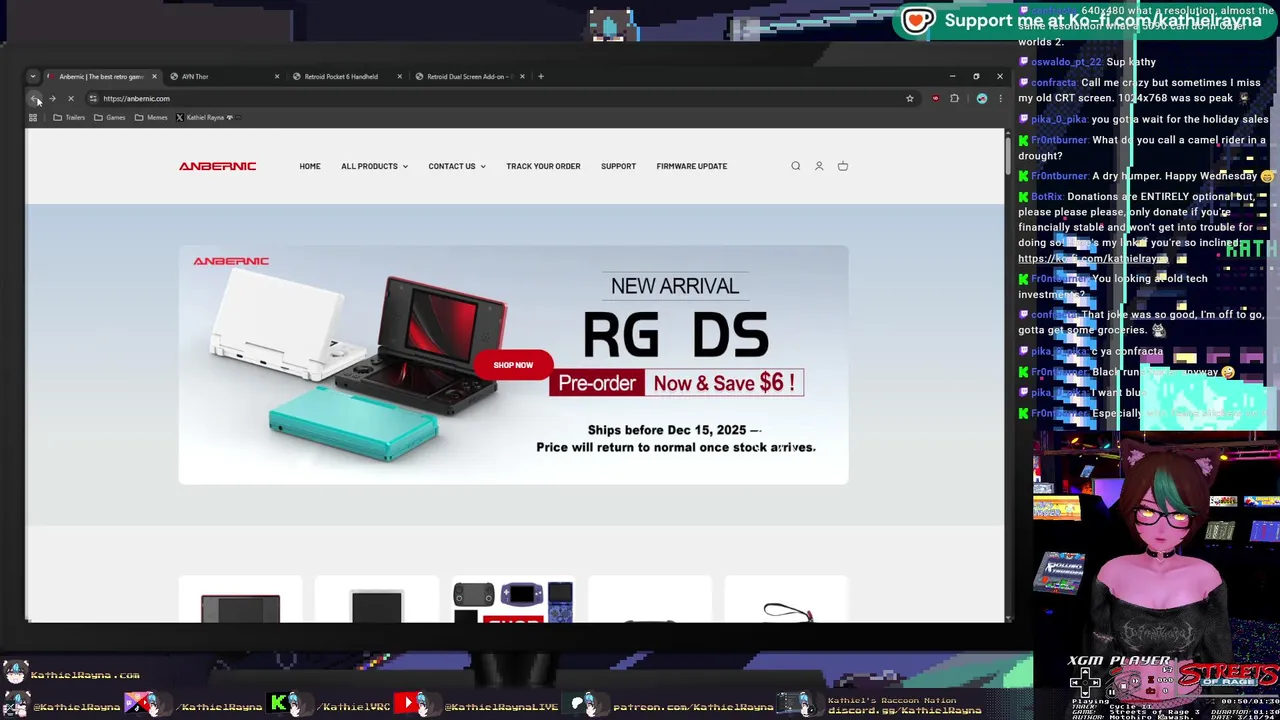Open site information icon beside the URL
1280x720 pixels.
(92, 98)
